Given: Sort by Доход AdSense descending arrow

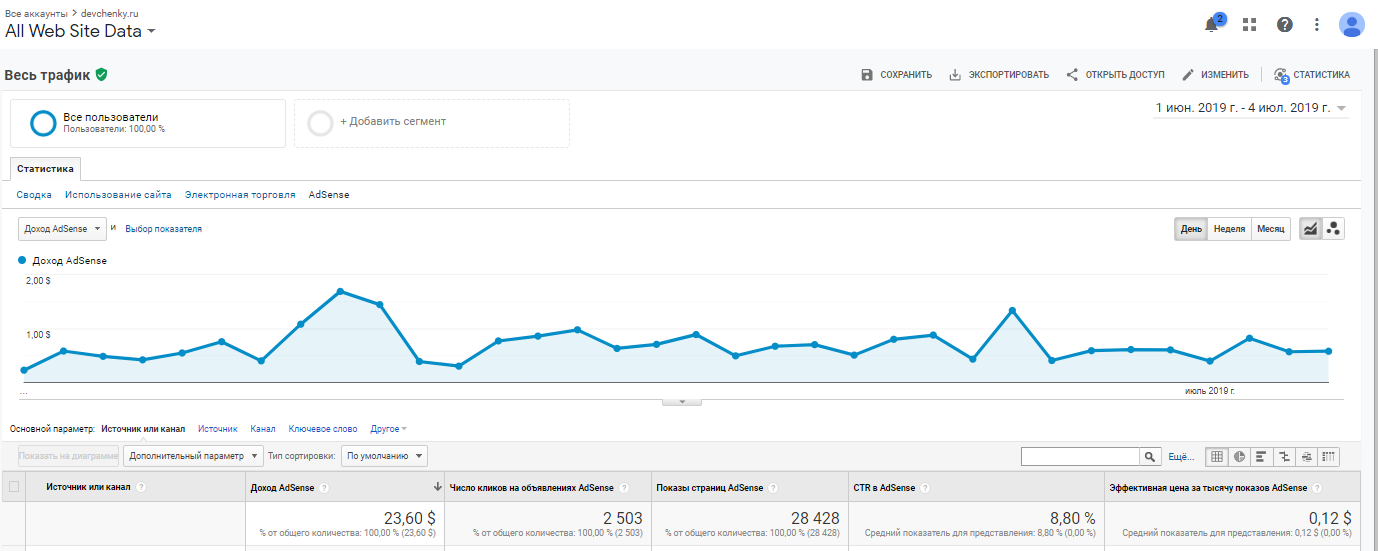Looking at the screenshot, I should coord(437,488).
